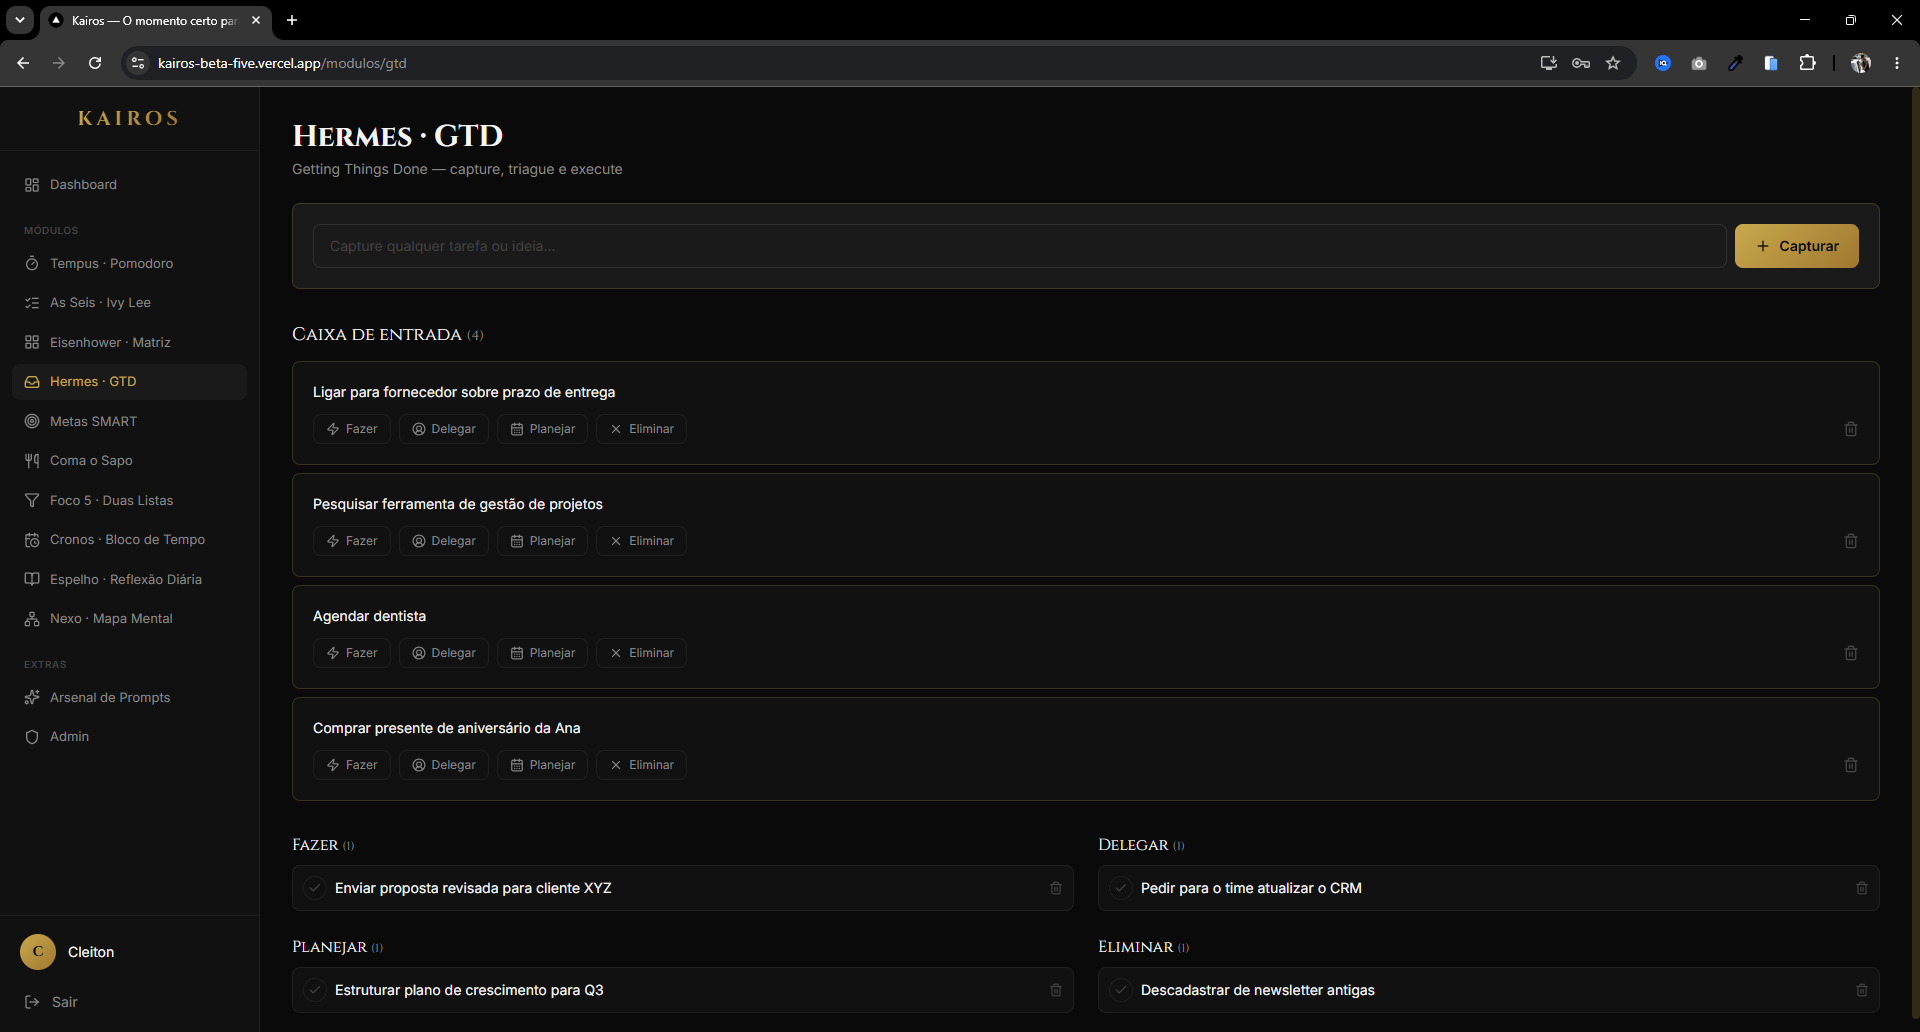Click Delegar on Comprar presente task
The image size is (1920, 1032).
444,765
